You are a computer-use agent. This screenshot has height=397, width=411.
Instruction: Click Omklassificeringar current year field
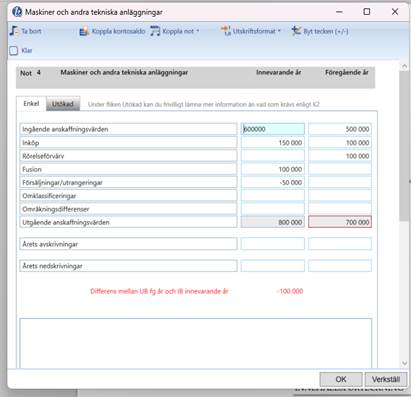point(273,196)
